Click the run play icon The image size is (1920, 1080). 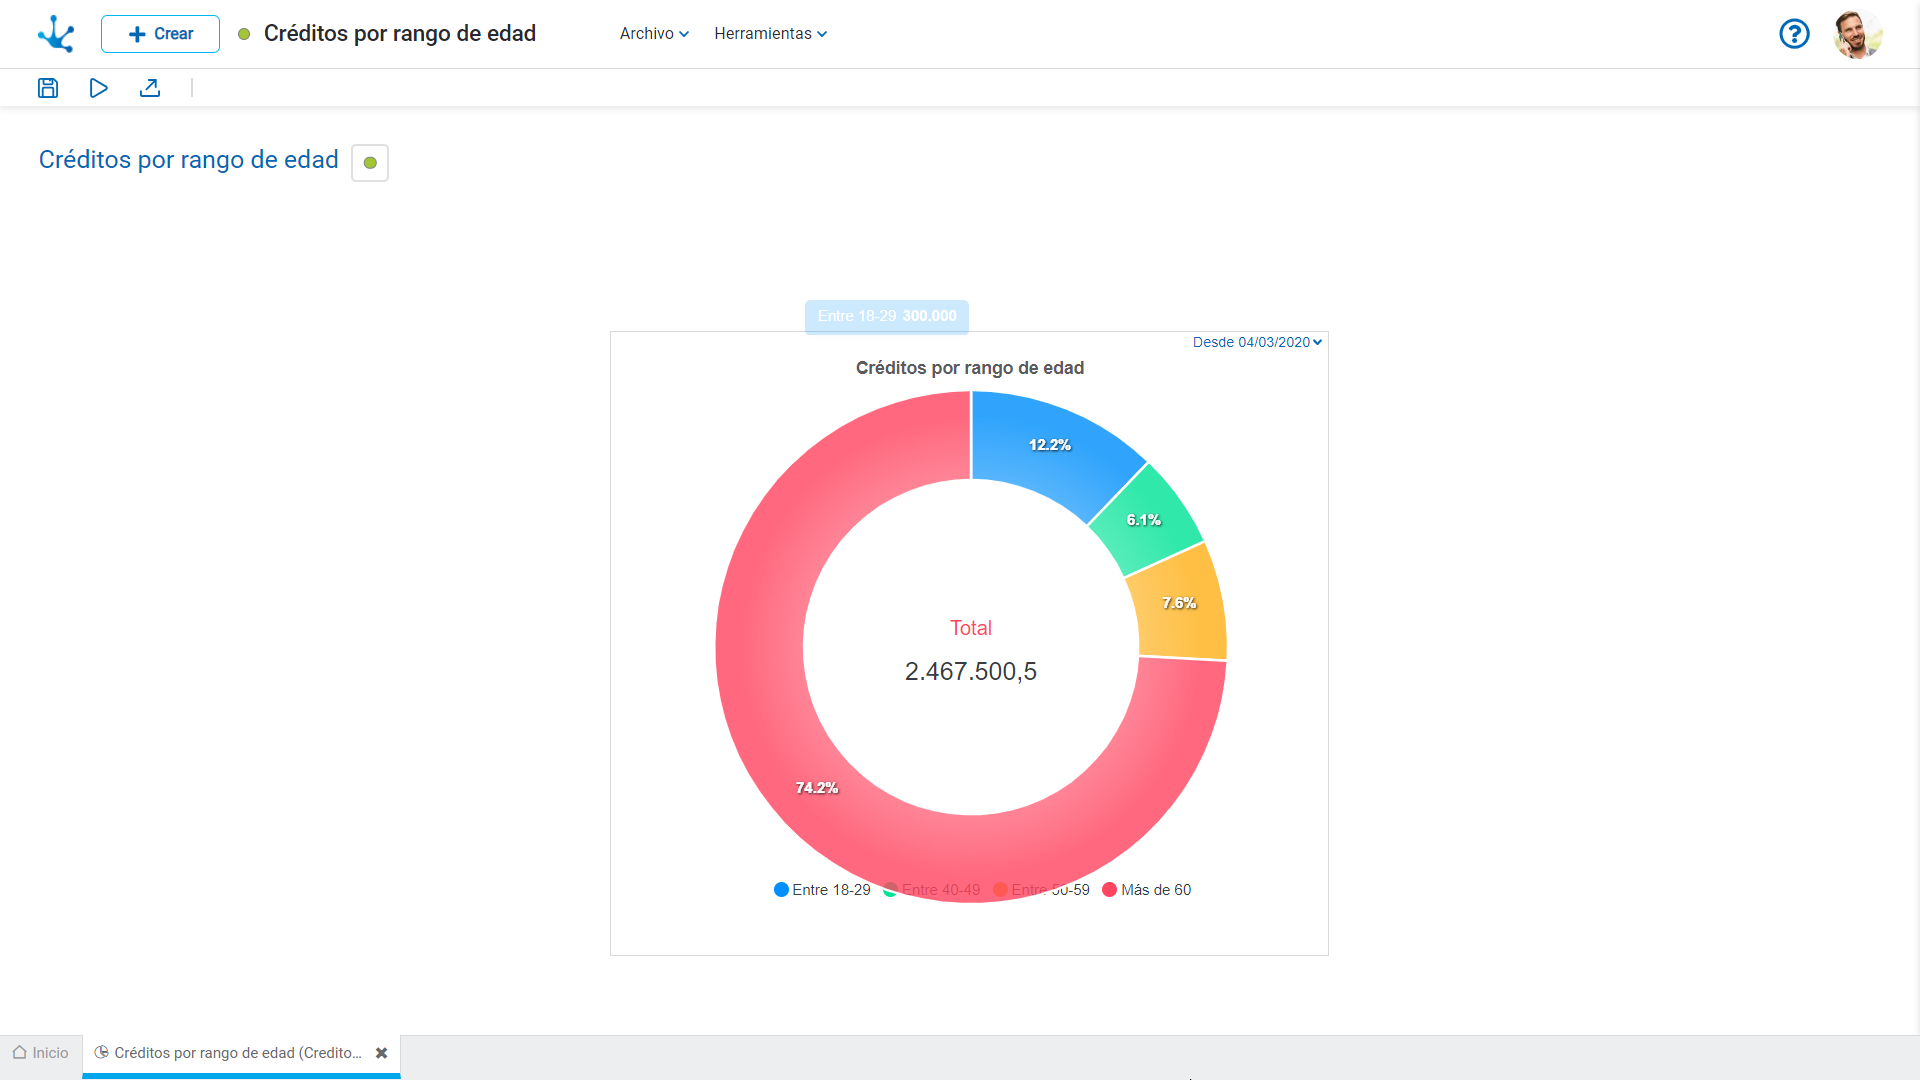coord(98,88)
